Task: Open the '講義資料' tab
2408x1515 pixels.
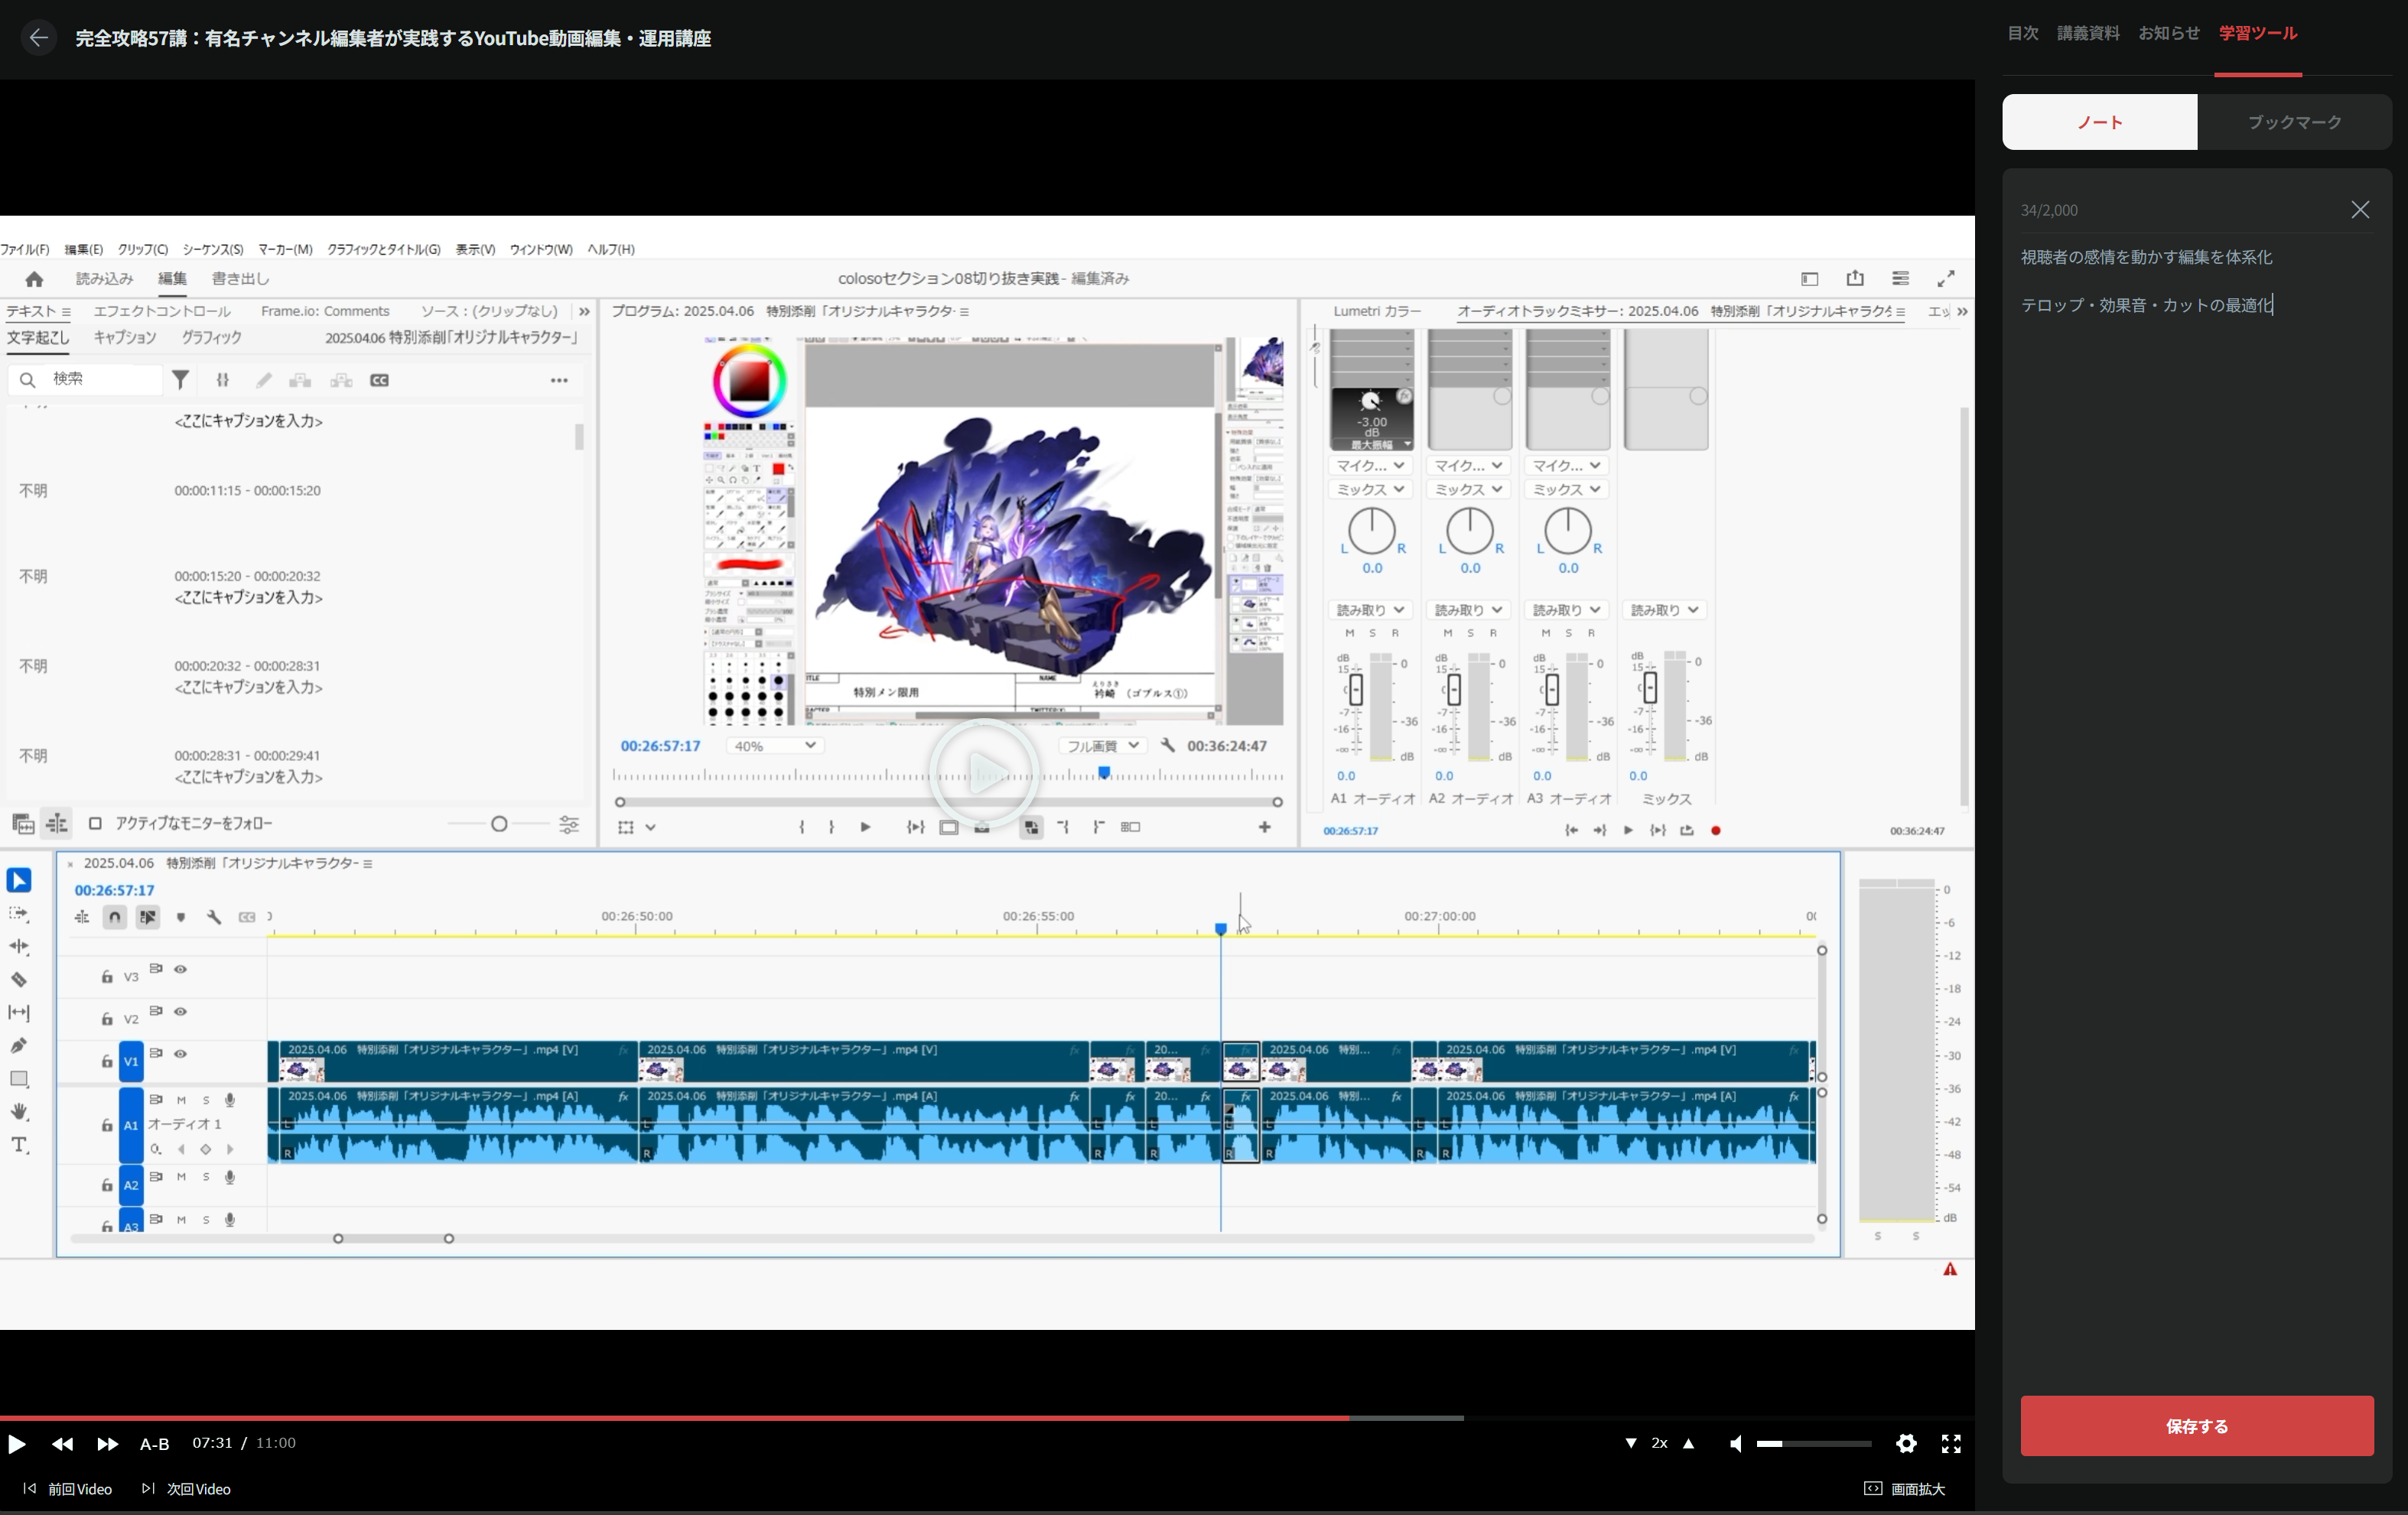Action: click(x=2088, y=33)
